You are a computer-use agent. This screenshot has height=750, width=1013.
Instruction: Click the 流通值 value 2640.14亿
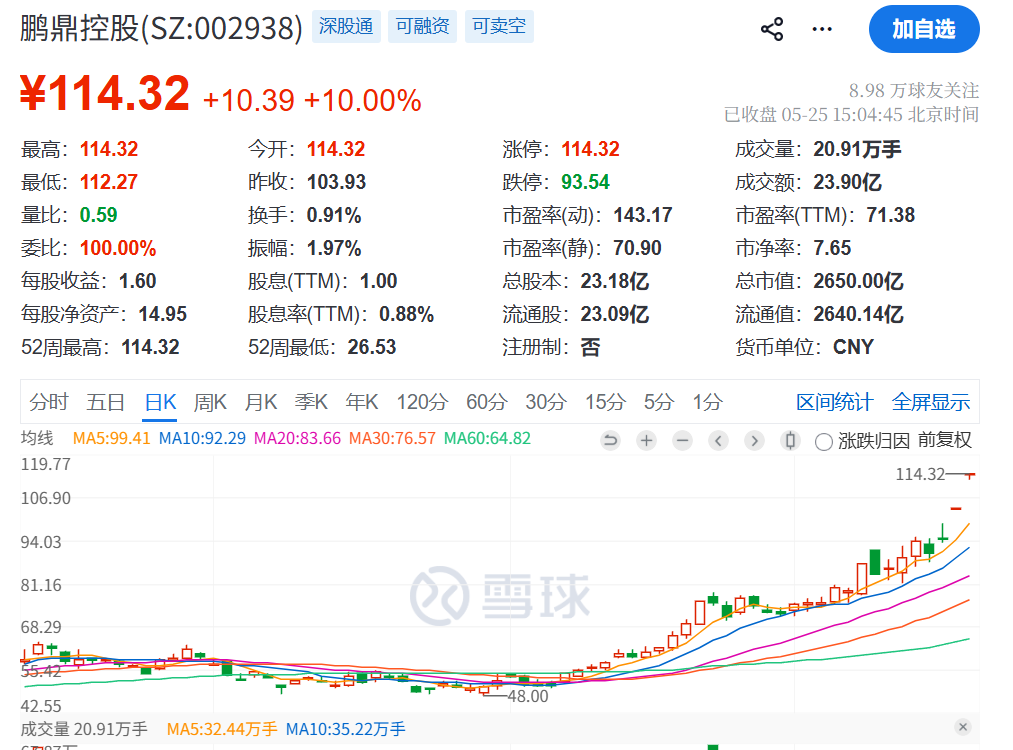[x=858, y=314]
